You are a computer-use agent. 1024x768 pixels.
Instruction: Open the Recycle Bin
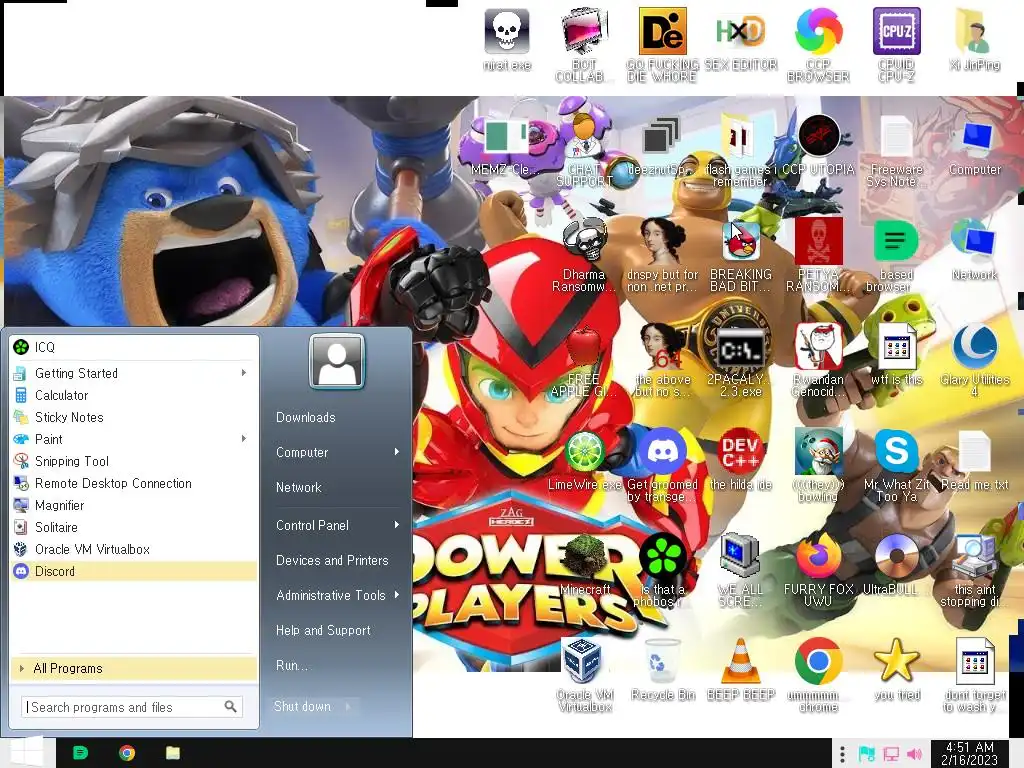click(662, 663)
